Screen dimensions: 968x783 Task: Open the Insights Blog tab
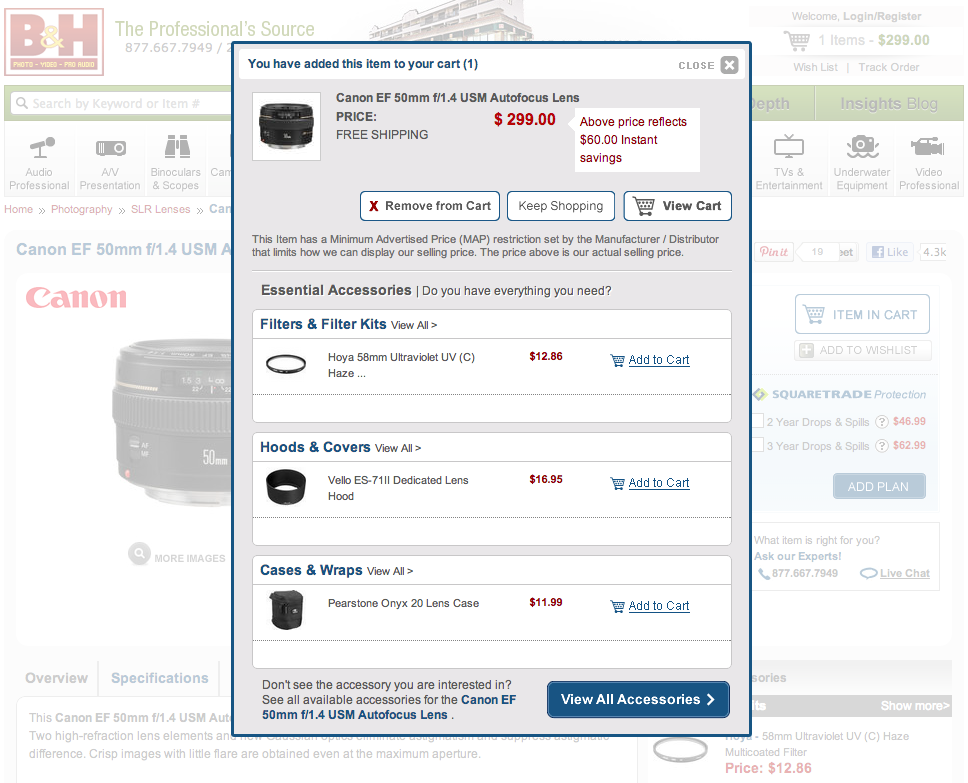tap(889, 103)
